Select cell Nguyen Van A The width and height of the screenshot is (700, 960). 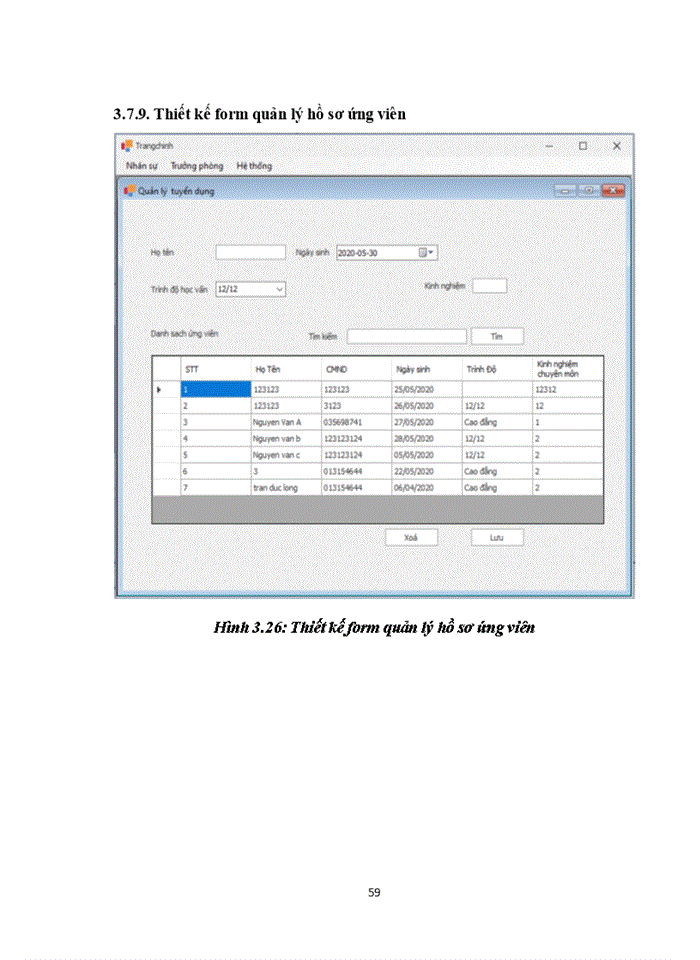(x=286, y=422)
